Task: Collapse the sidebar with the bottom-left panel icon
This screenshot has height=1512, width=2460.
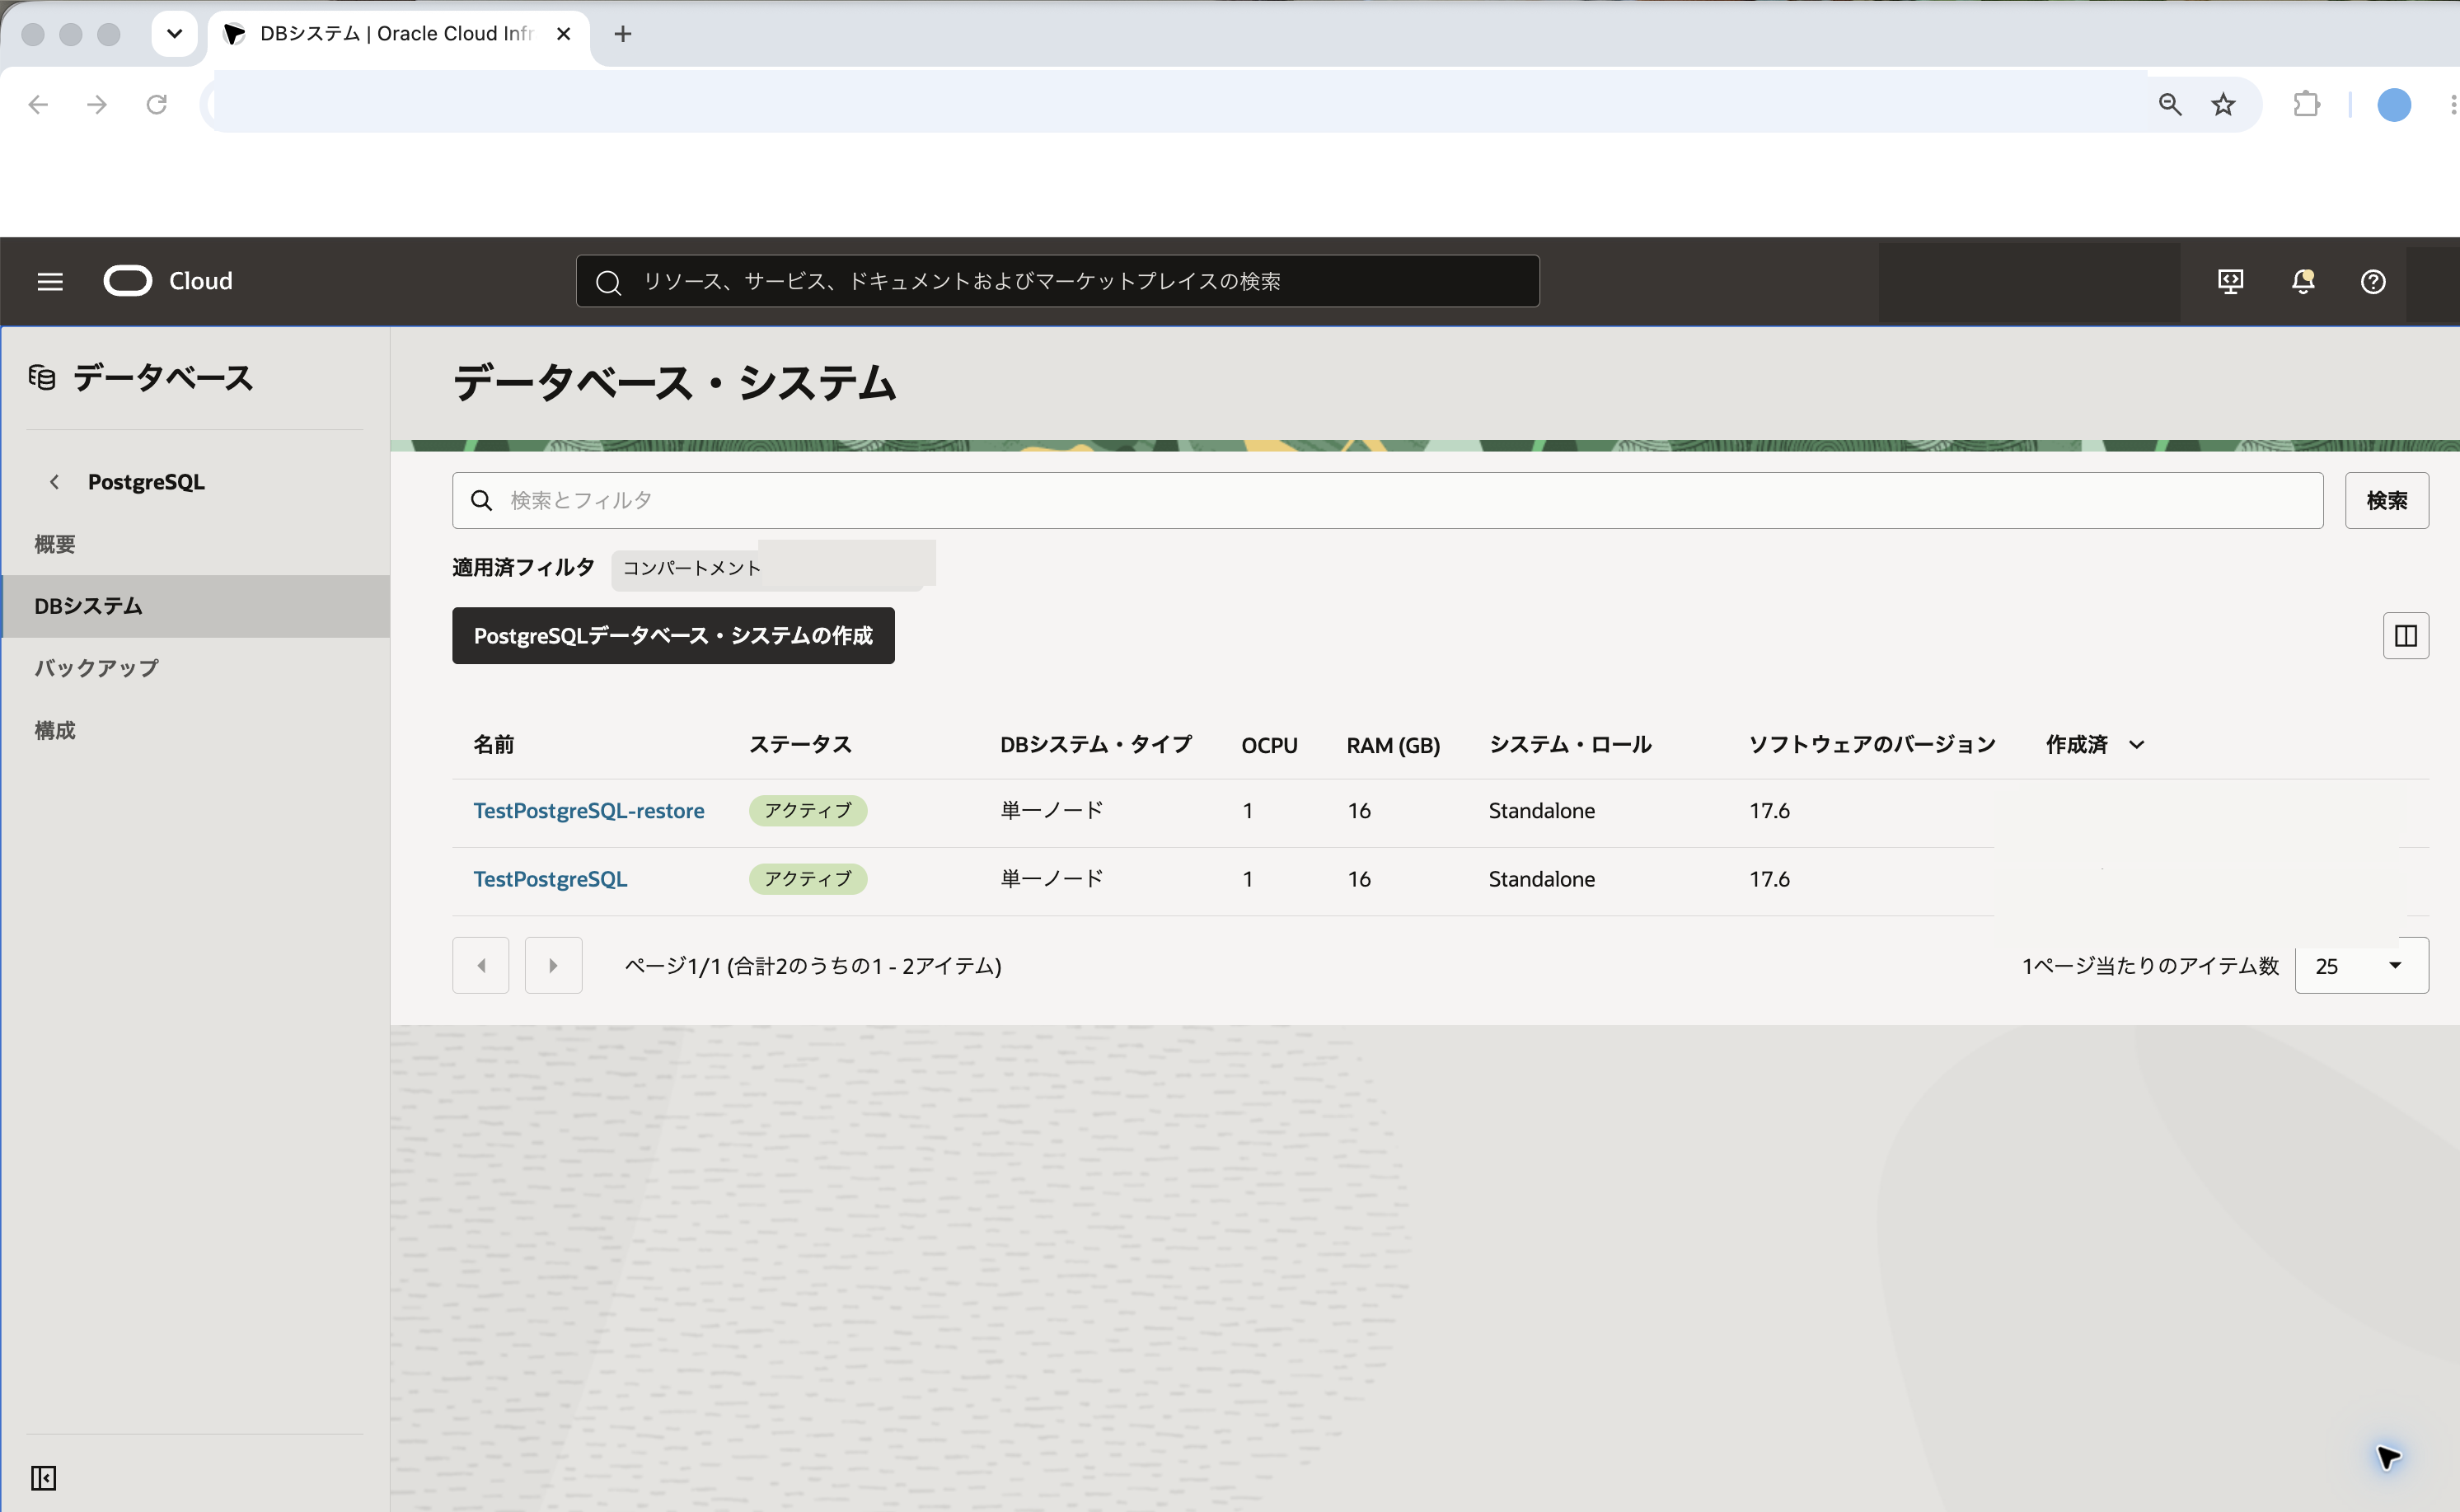Action: click(x=43, y=1478)
